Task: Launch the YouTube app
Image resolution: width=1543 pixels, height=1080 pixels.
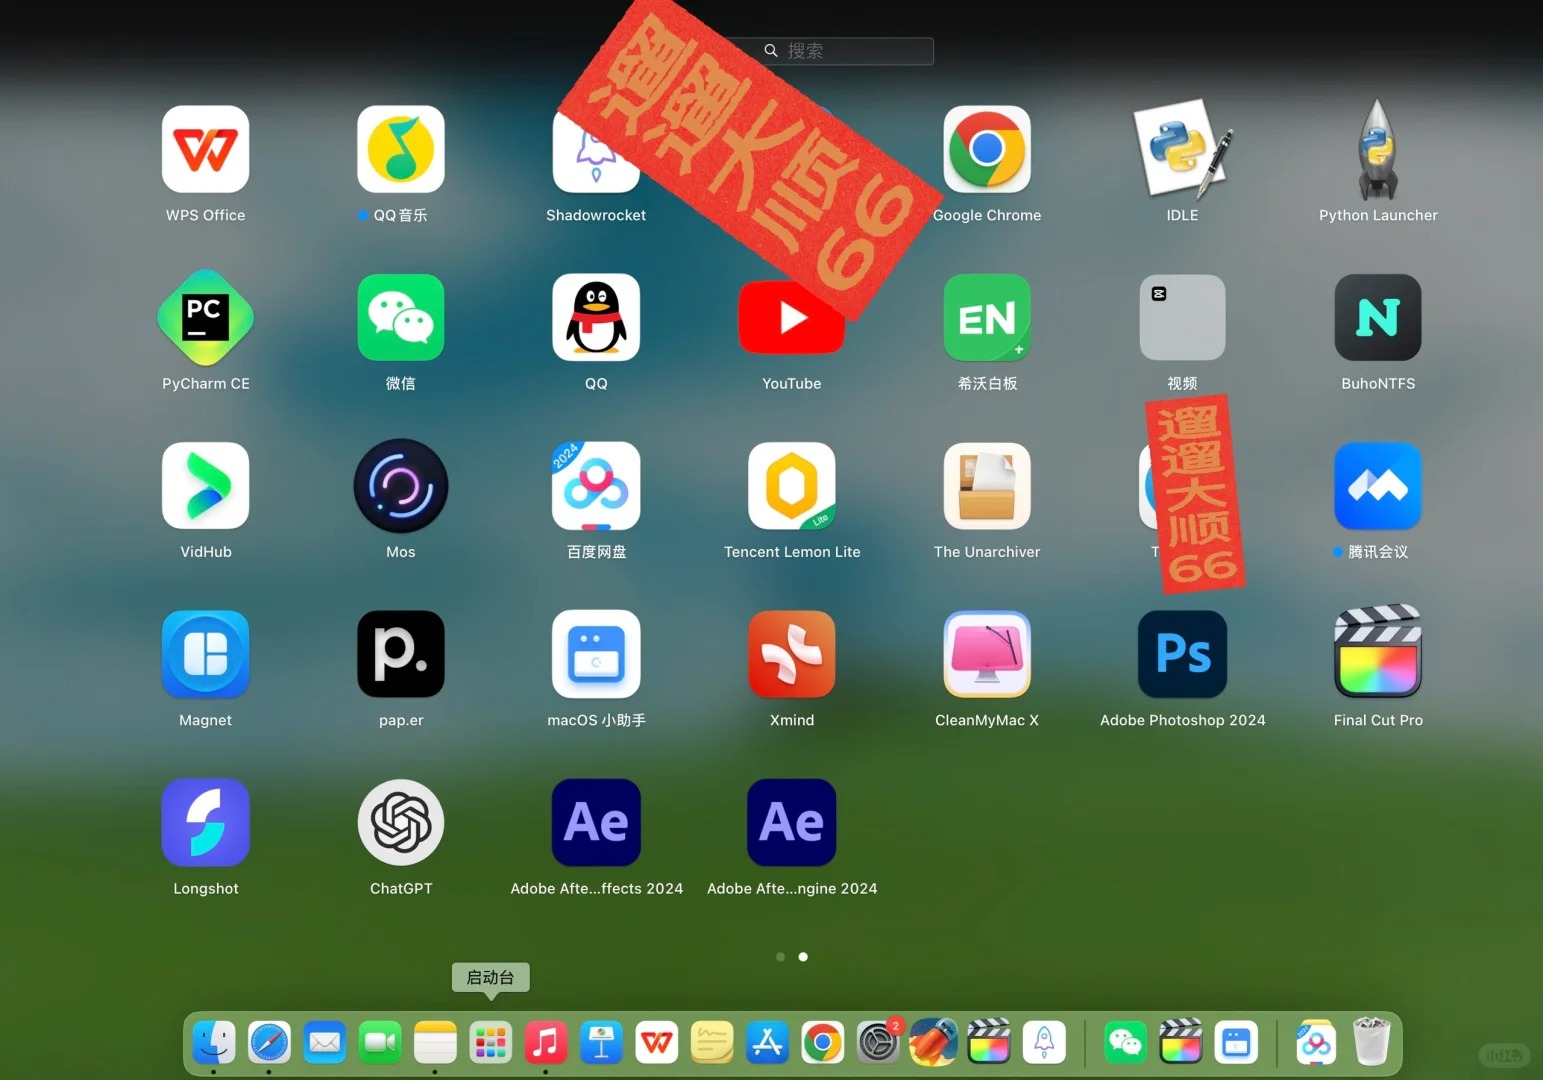Action: coord(792,317)
